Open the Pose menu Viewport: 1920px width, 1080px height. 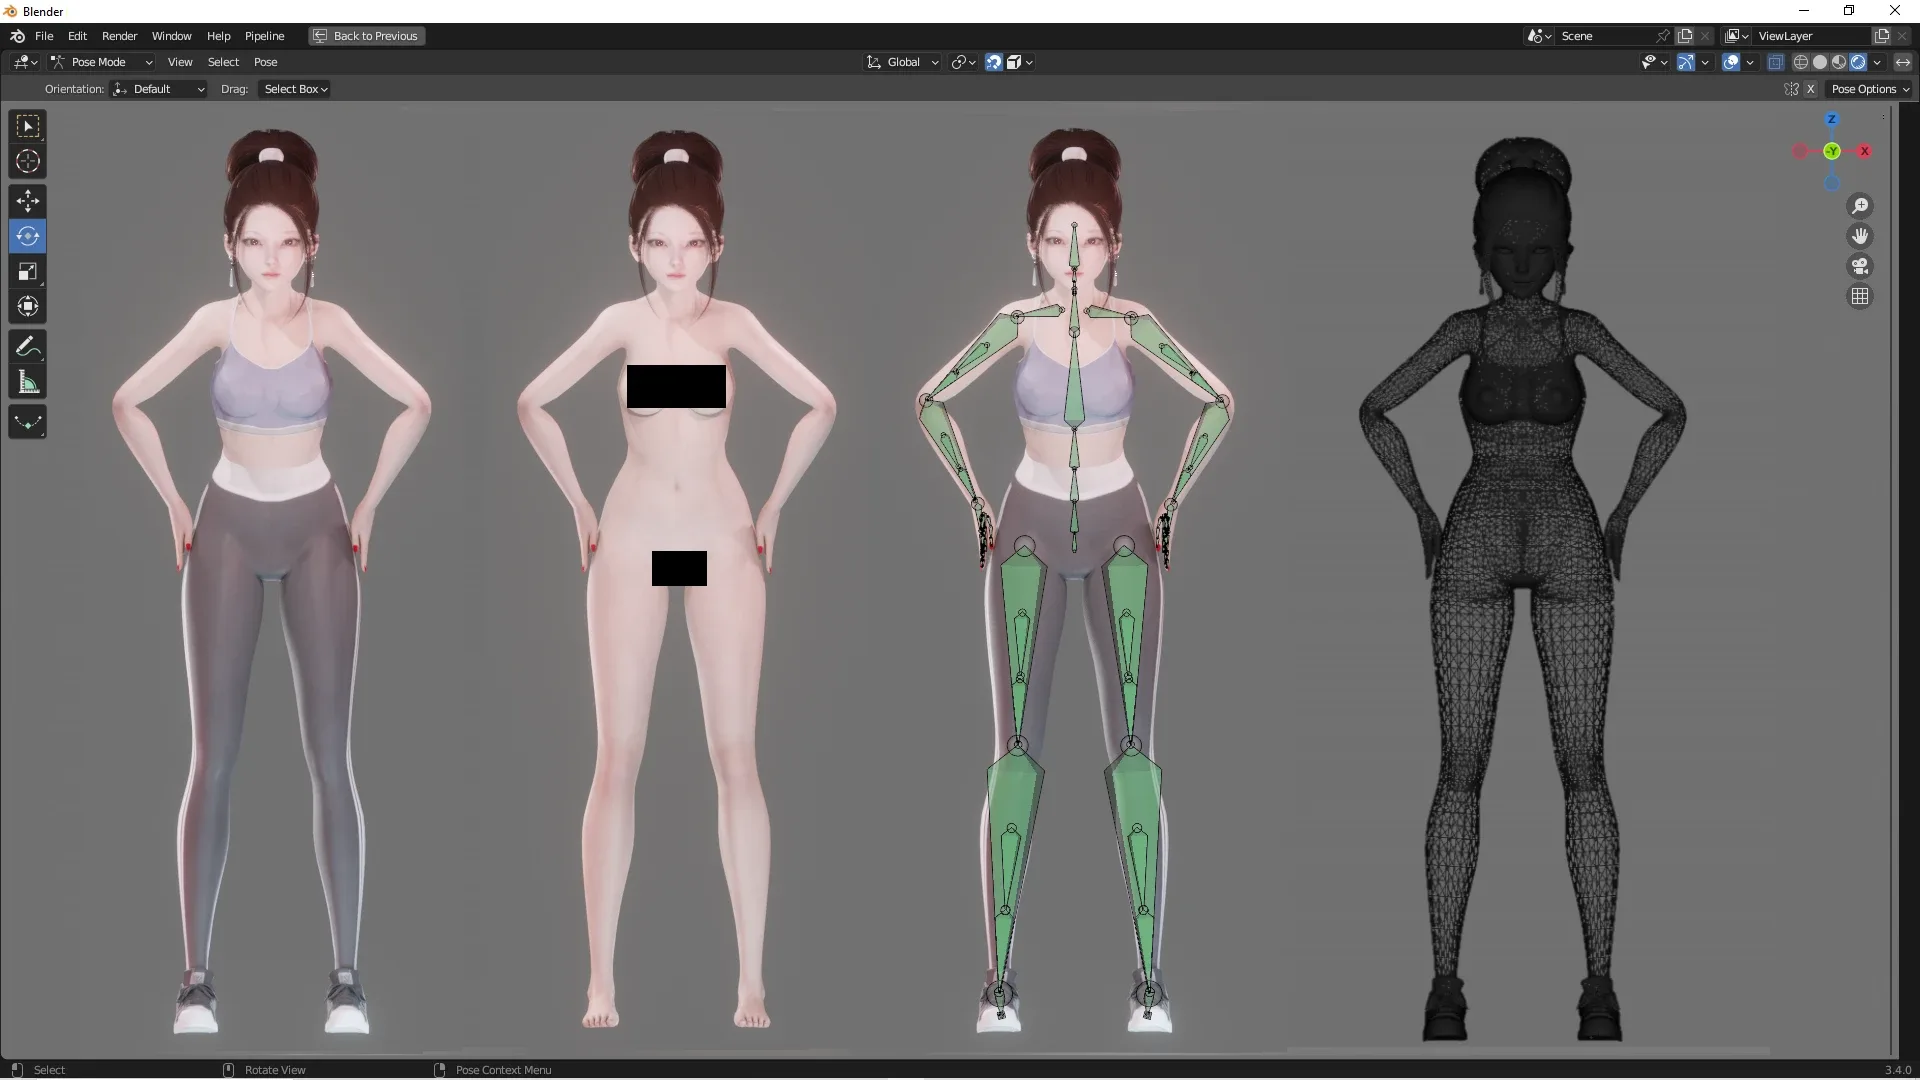click(266, 61)
